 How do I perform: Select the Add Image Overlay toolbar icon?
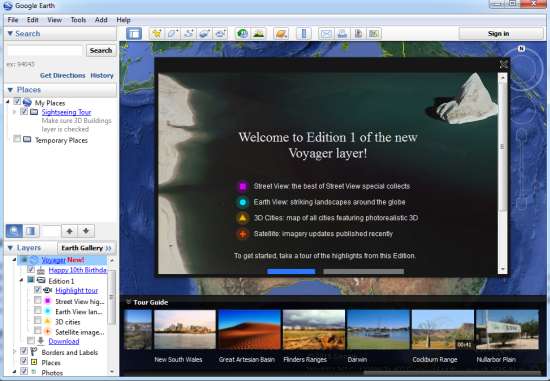[x=204, y=34]
